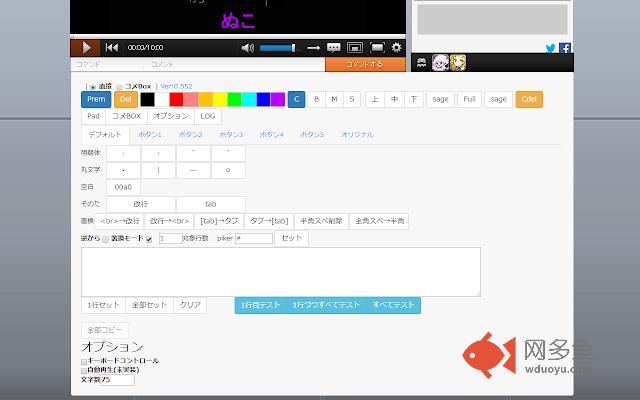
Task: Pick the black color swatch
Action: [147, 100]
